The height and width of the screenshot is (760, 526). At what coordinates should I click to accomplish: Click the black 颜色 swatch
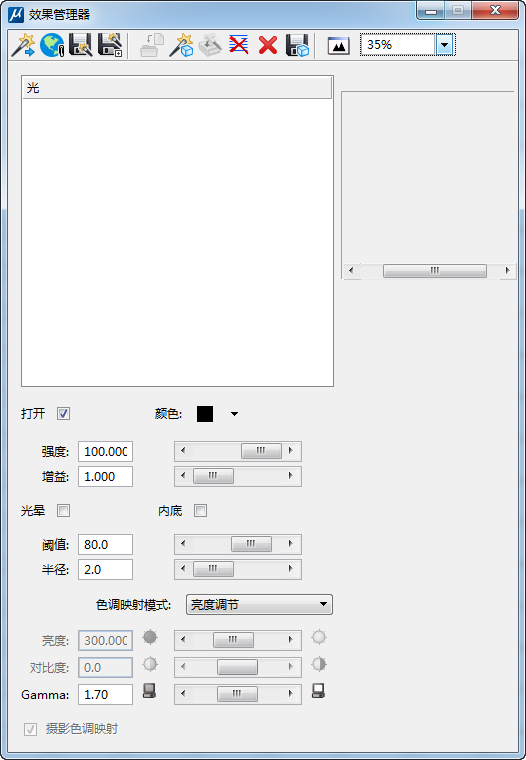[x=205, y=414]
